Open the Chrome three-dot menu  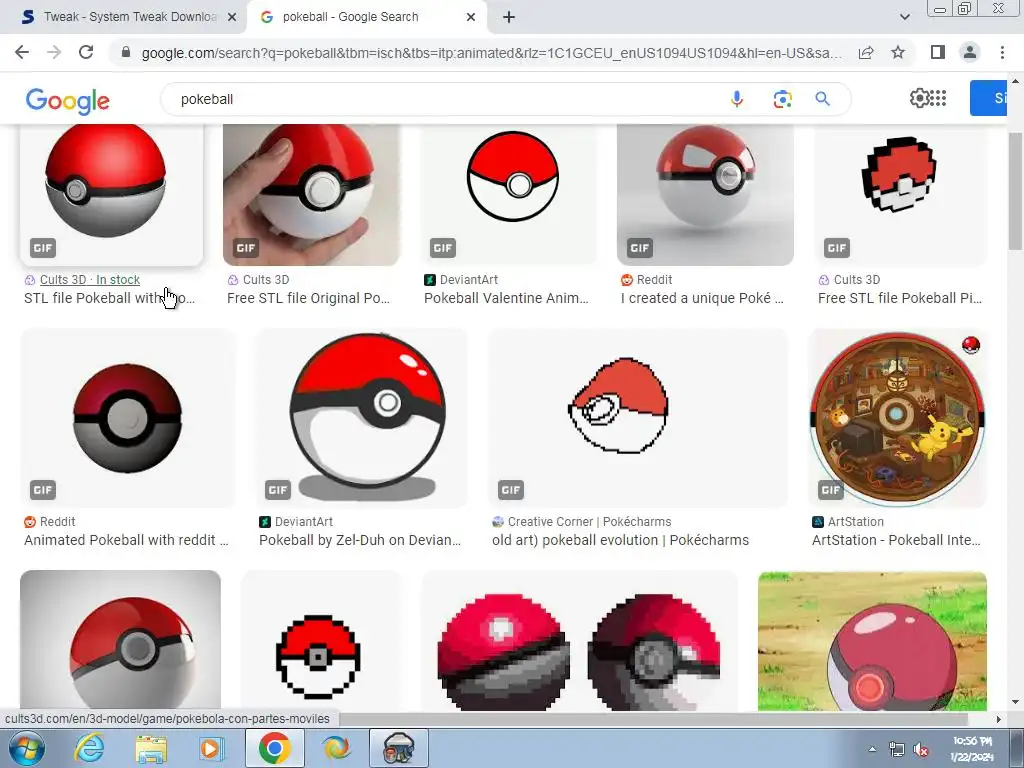[1002, 52]
